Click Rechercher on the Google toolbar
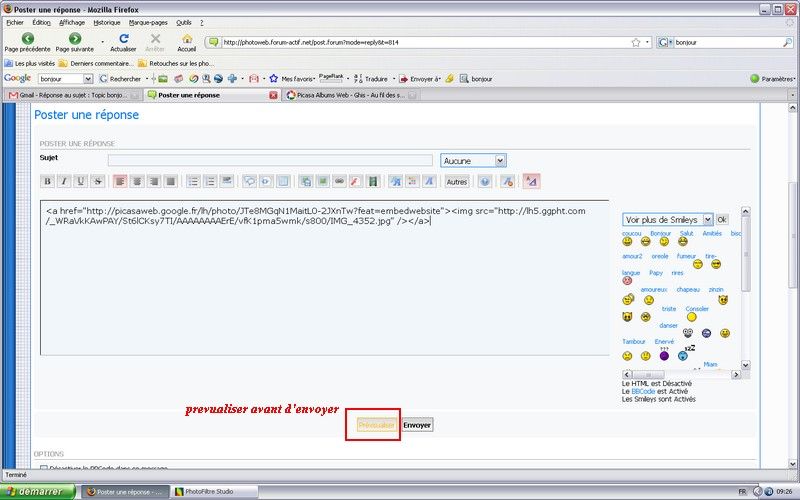 click(120, 79)
